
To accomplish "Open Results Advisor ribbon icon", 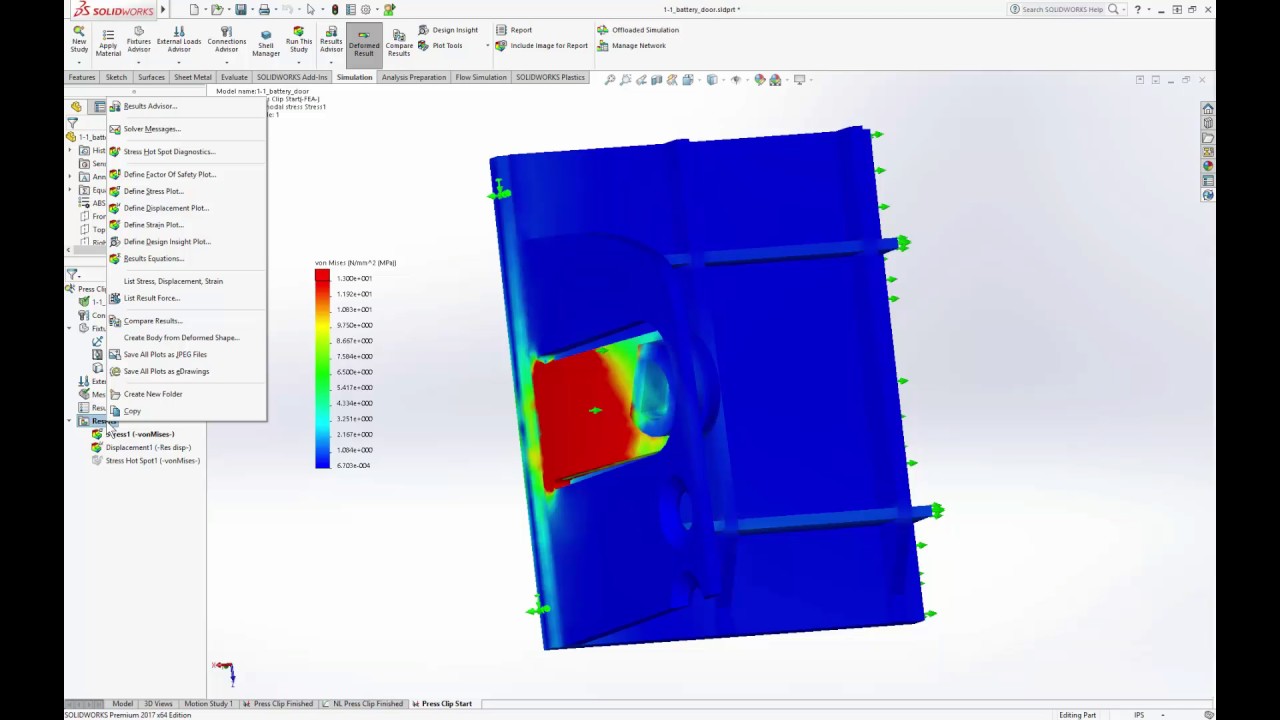I will (x=331, y=39).
